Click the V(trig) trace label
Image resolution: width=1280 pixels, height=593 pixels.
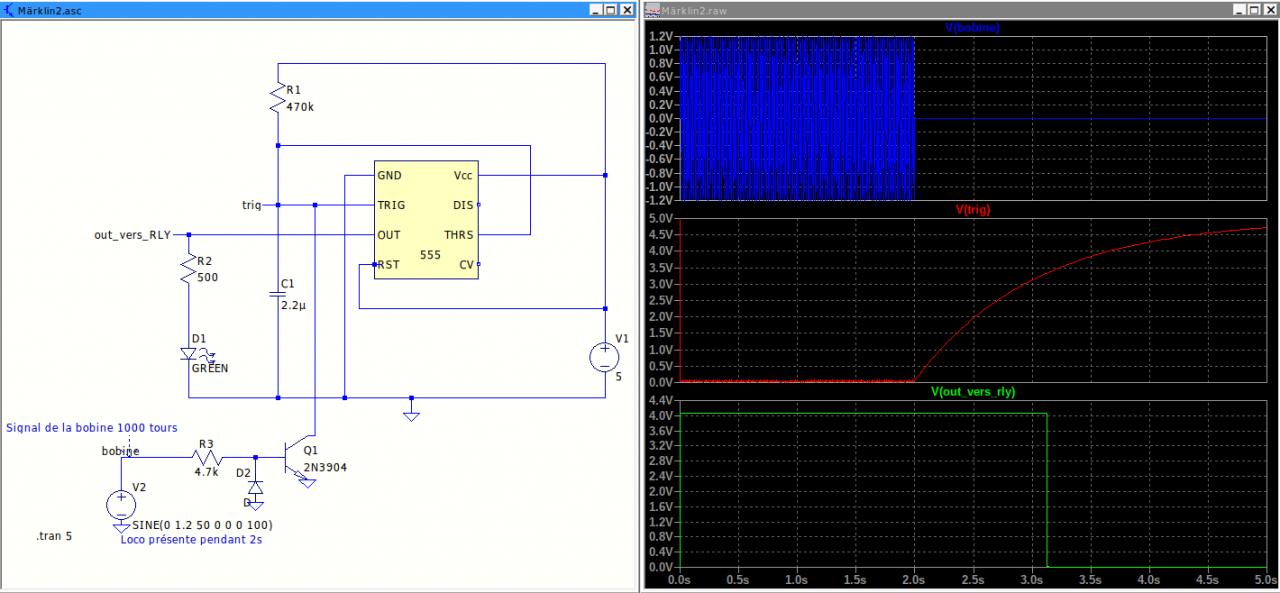(973, 210)
